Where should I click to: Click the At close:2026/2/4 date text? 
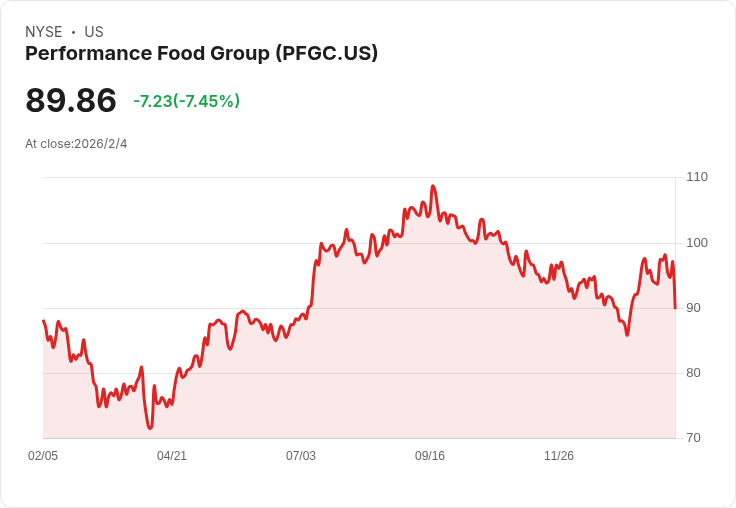(76, 144)
